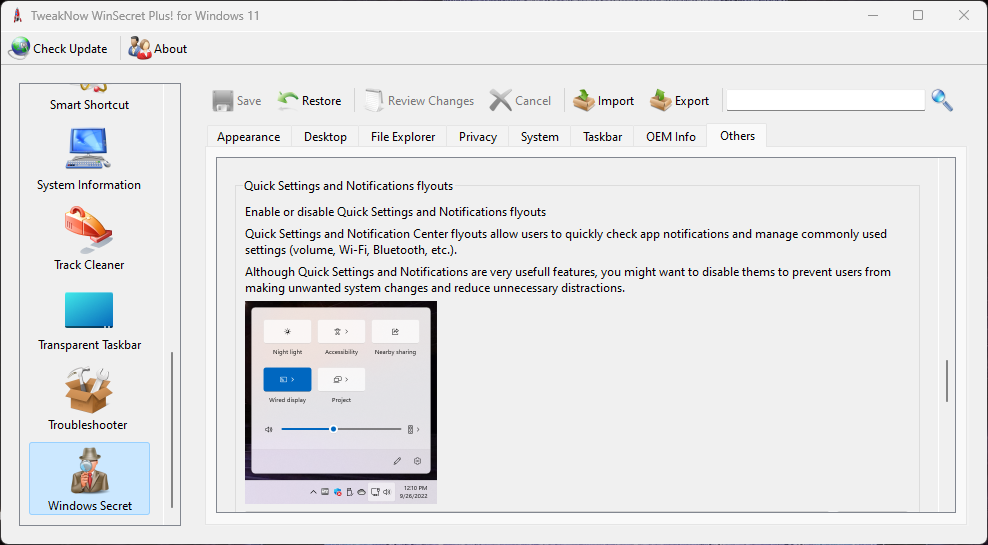Open the System Information sidebar icon
Screen dimensions: 988x545
[x=88, y=149]
